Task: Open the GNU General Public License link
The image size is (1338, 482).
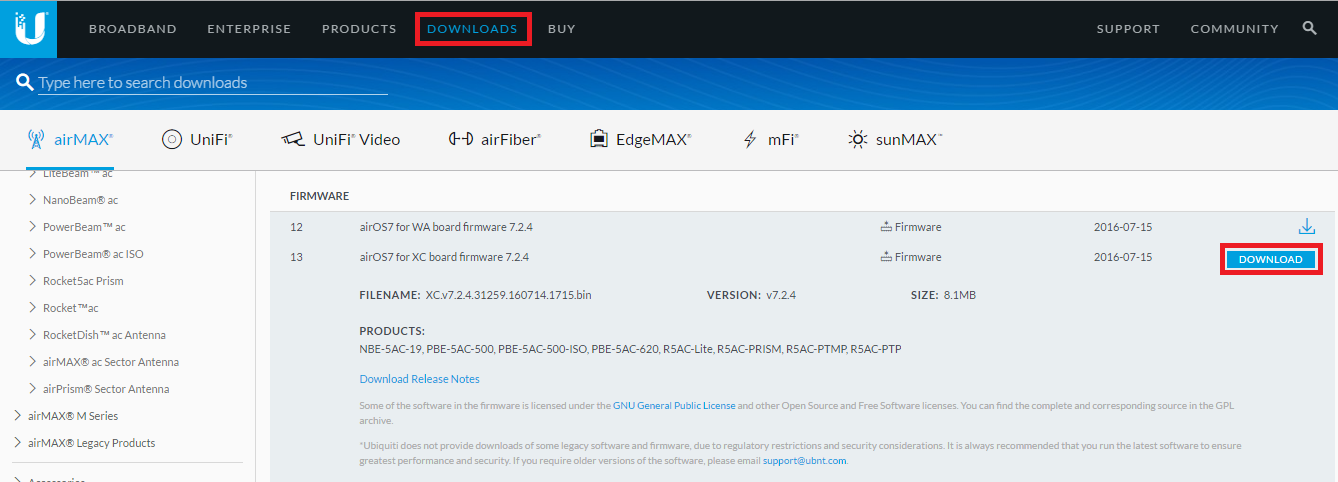Action: click(674, 406)
